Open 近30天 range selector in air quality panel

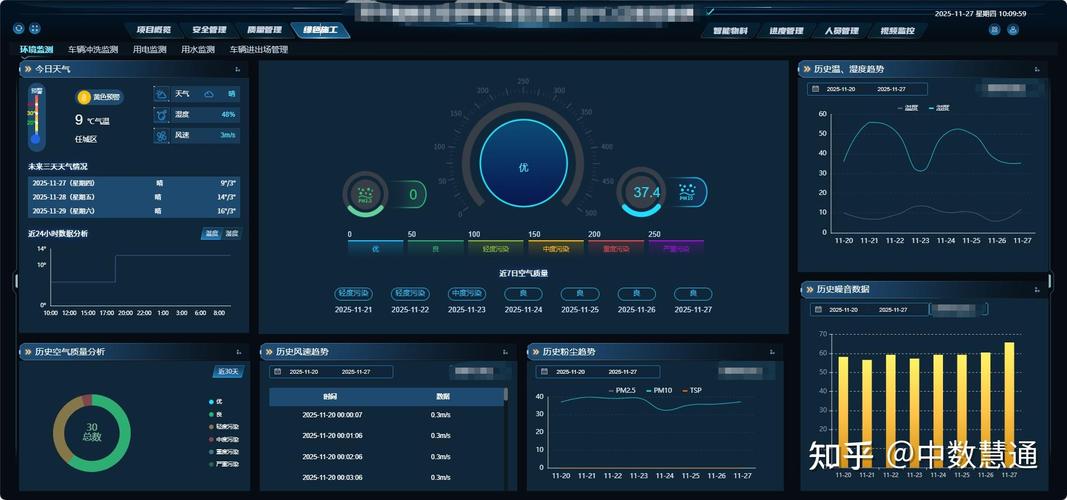(229, 372)
